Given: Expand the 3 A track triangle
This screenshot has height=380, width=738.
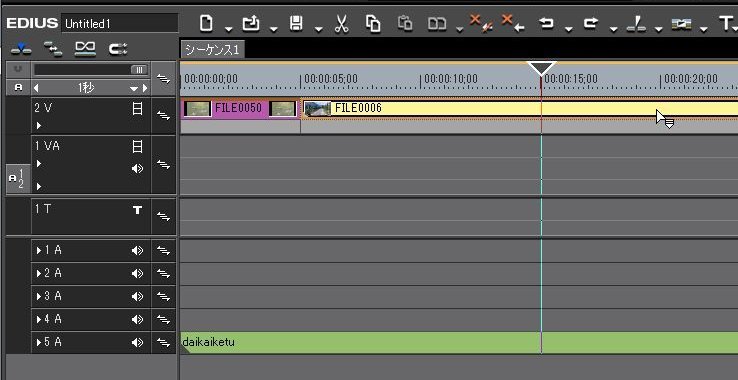Looking at the screenshot, I should (x=39, y=296).
